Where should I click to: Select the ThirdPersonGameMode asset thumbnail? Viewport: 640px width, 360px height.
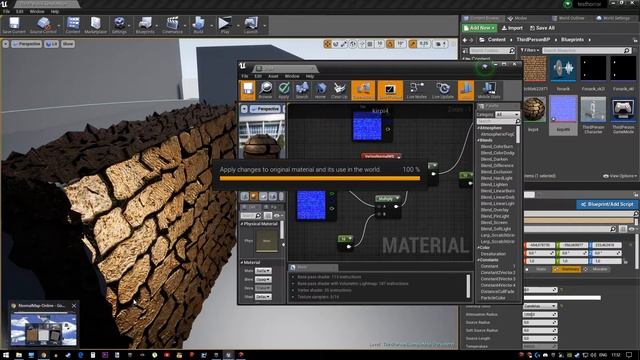pyautogui.click(x=623, y=109)
